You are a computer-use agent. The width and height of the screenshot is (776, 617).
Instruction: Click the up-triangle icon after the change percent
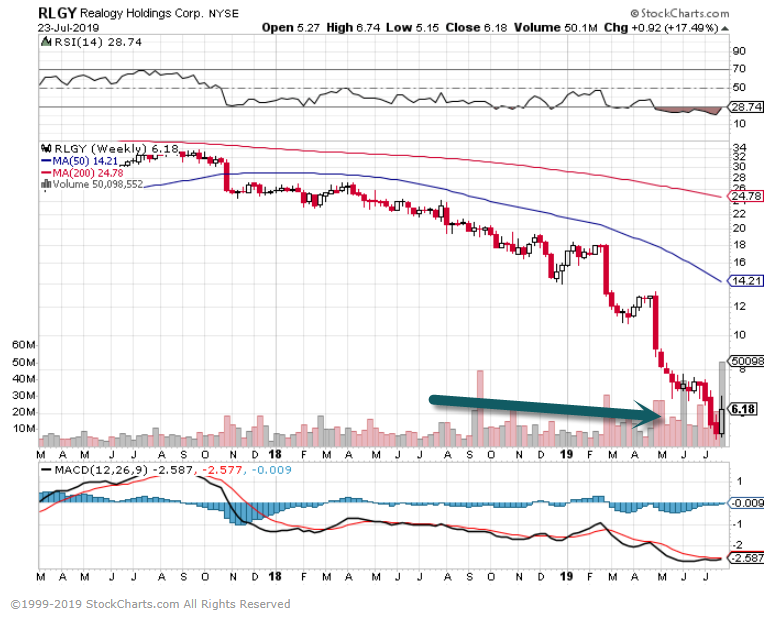coord(725,29)
